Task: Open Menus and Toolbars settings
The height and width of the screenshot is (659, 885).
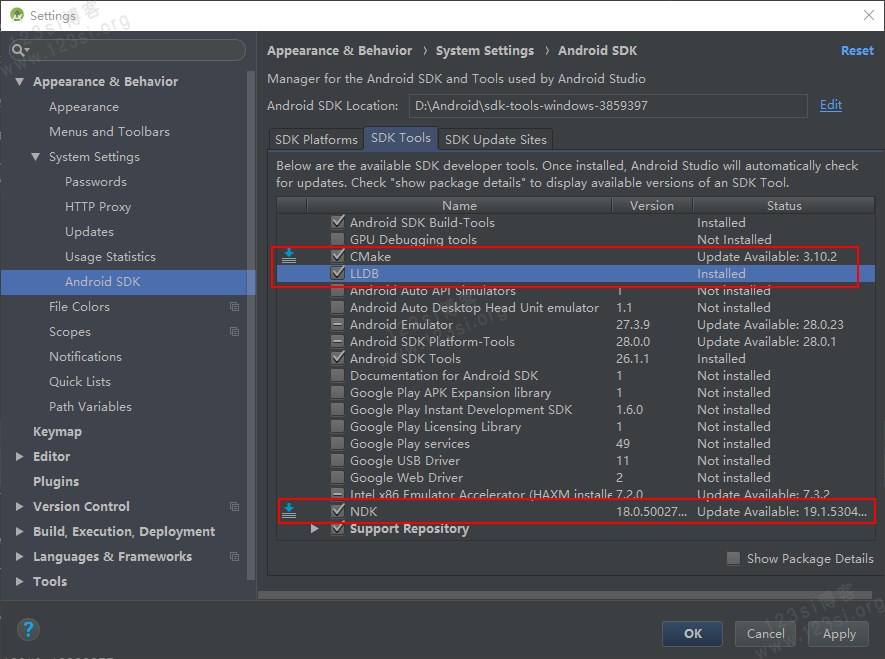Action: 109,131
